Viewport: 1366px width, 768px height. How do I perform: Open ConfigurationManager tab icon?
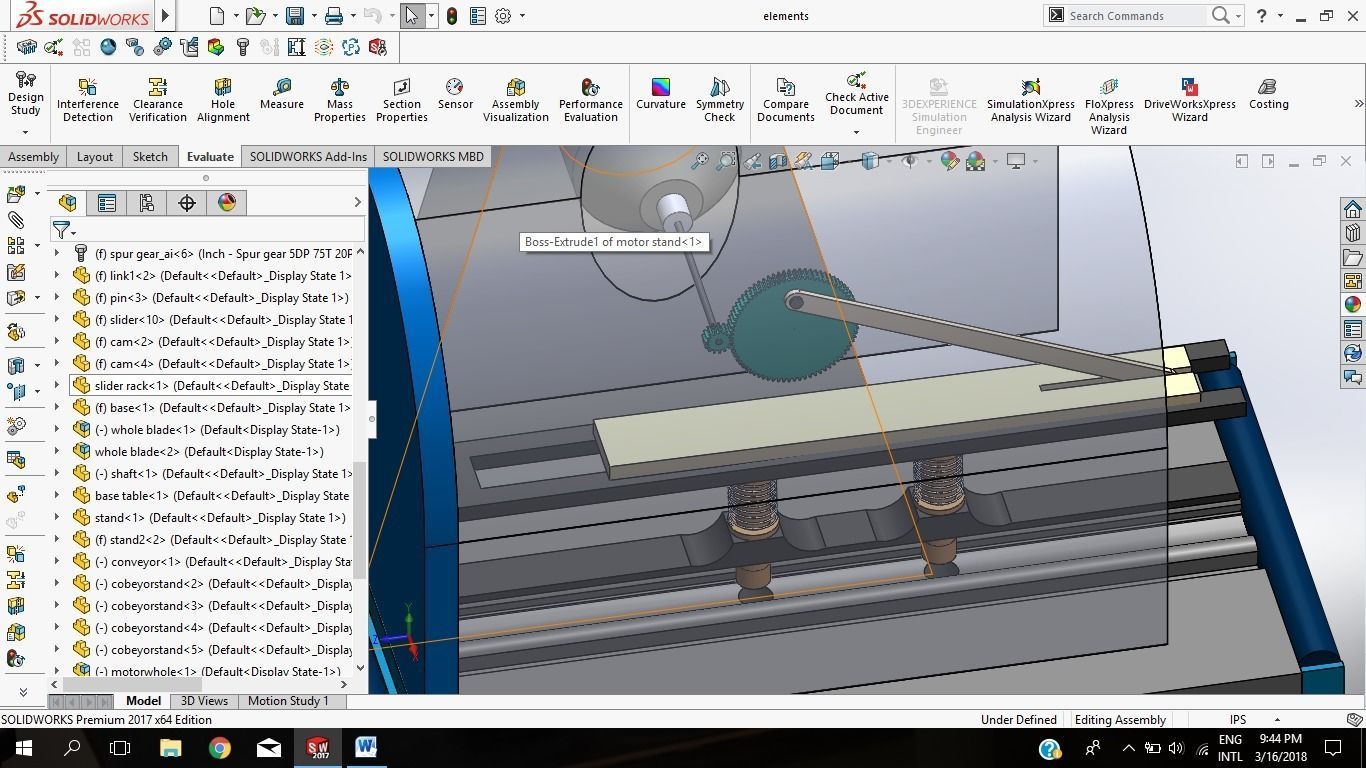(x=147, y=203)
